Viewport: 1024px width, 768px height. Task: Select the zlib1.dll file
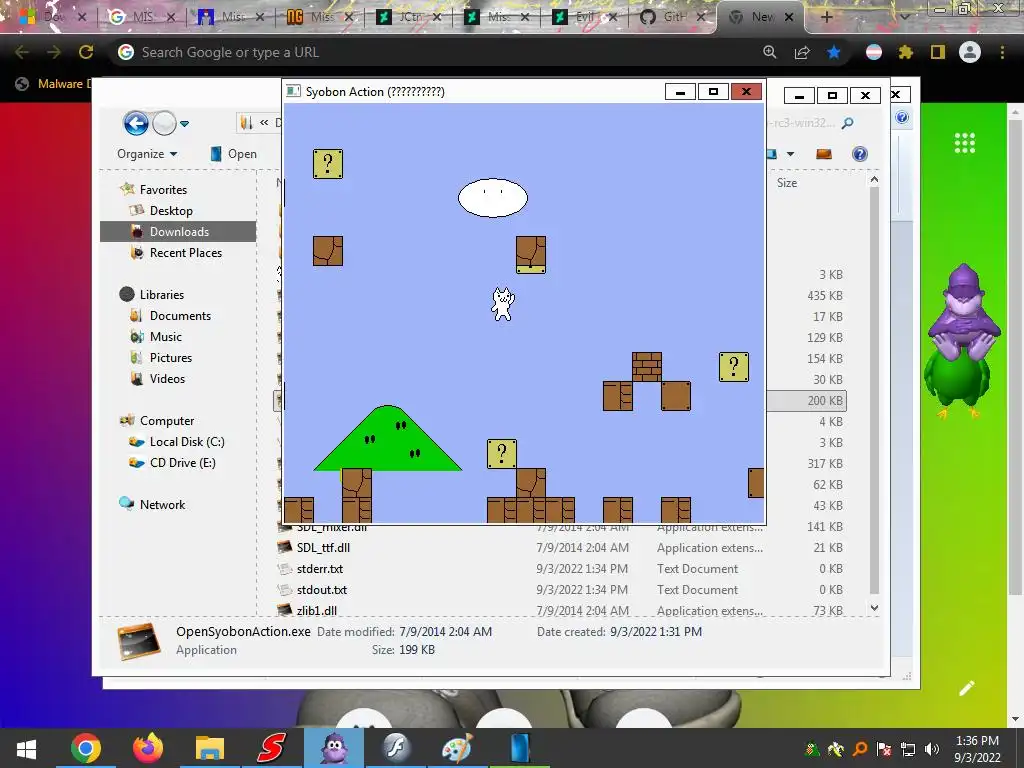point(317,610)
